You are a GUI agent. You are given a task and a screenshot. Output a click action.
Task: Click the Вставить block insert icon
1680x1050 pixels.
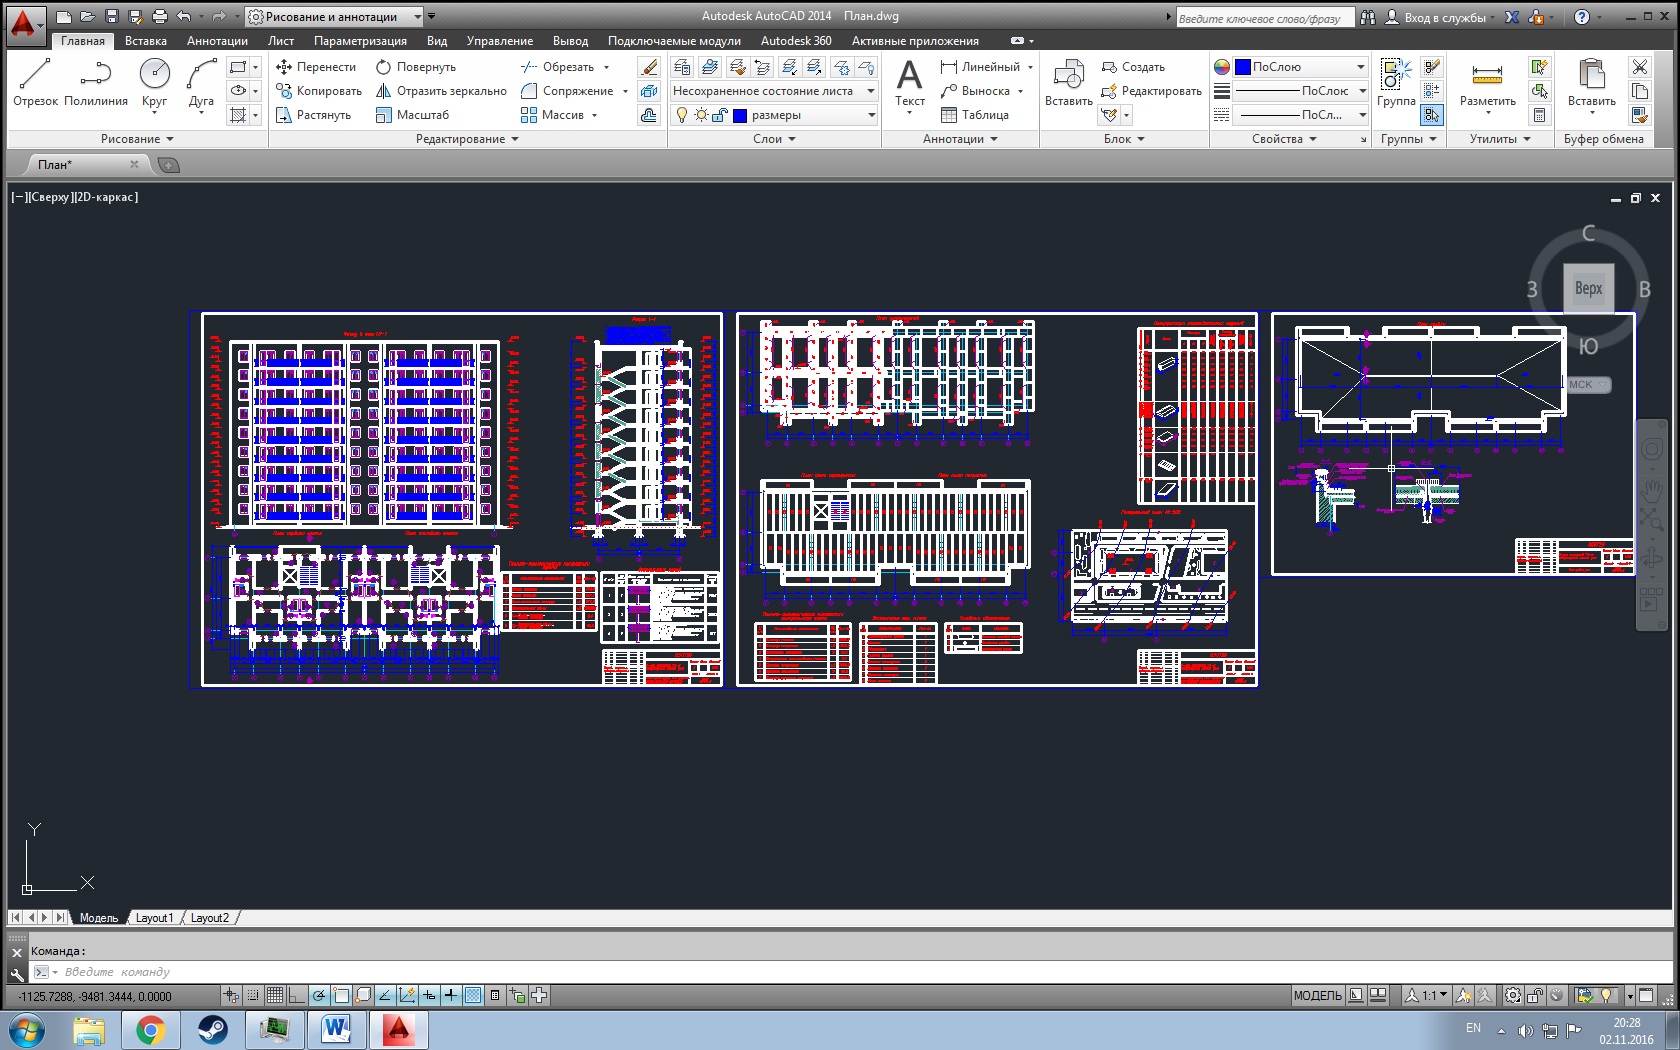click(1068, 82)
